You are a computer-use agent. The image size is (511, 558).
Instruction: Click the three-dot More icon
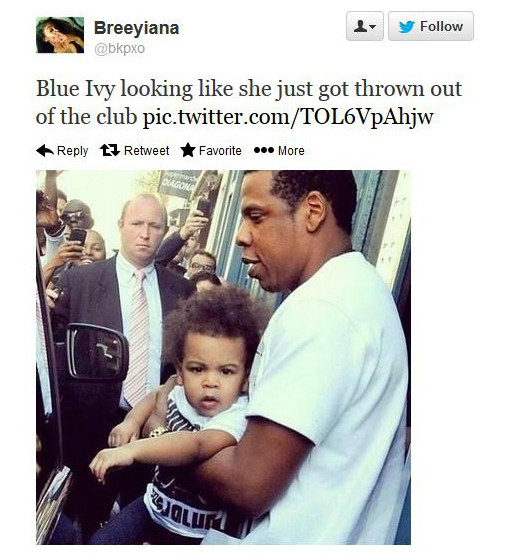coord(264,151)
